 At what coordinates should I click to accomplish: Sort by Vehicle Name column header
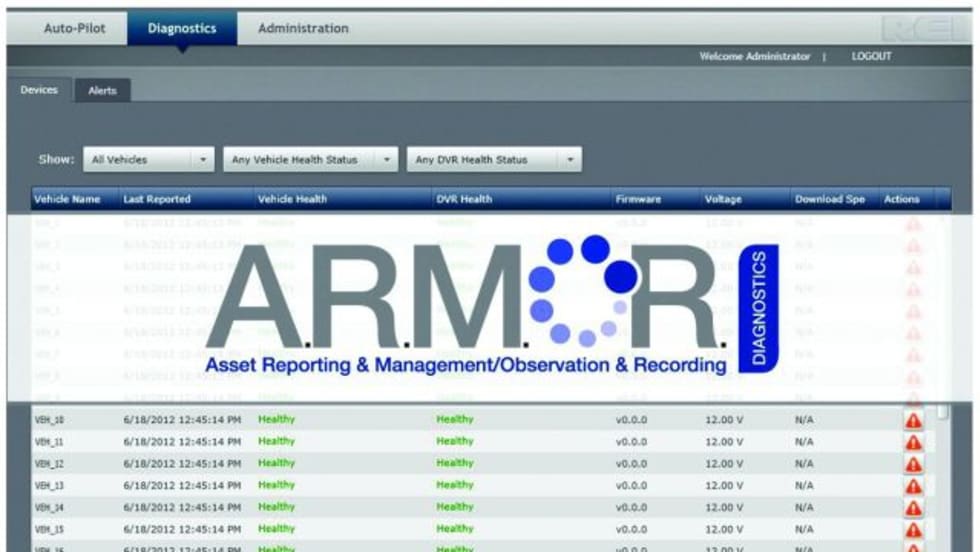tap(68, 200)
